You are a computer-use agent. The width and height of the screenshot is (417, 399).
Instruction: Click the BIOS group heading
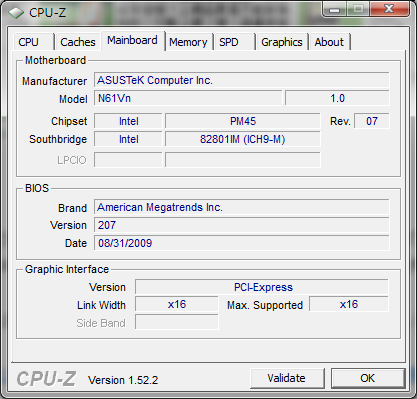(x=37, y=188)
